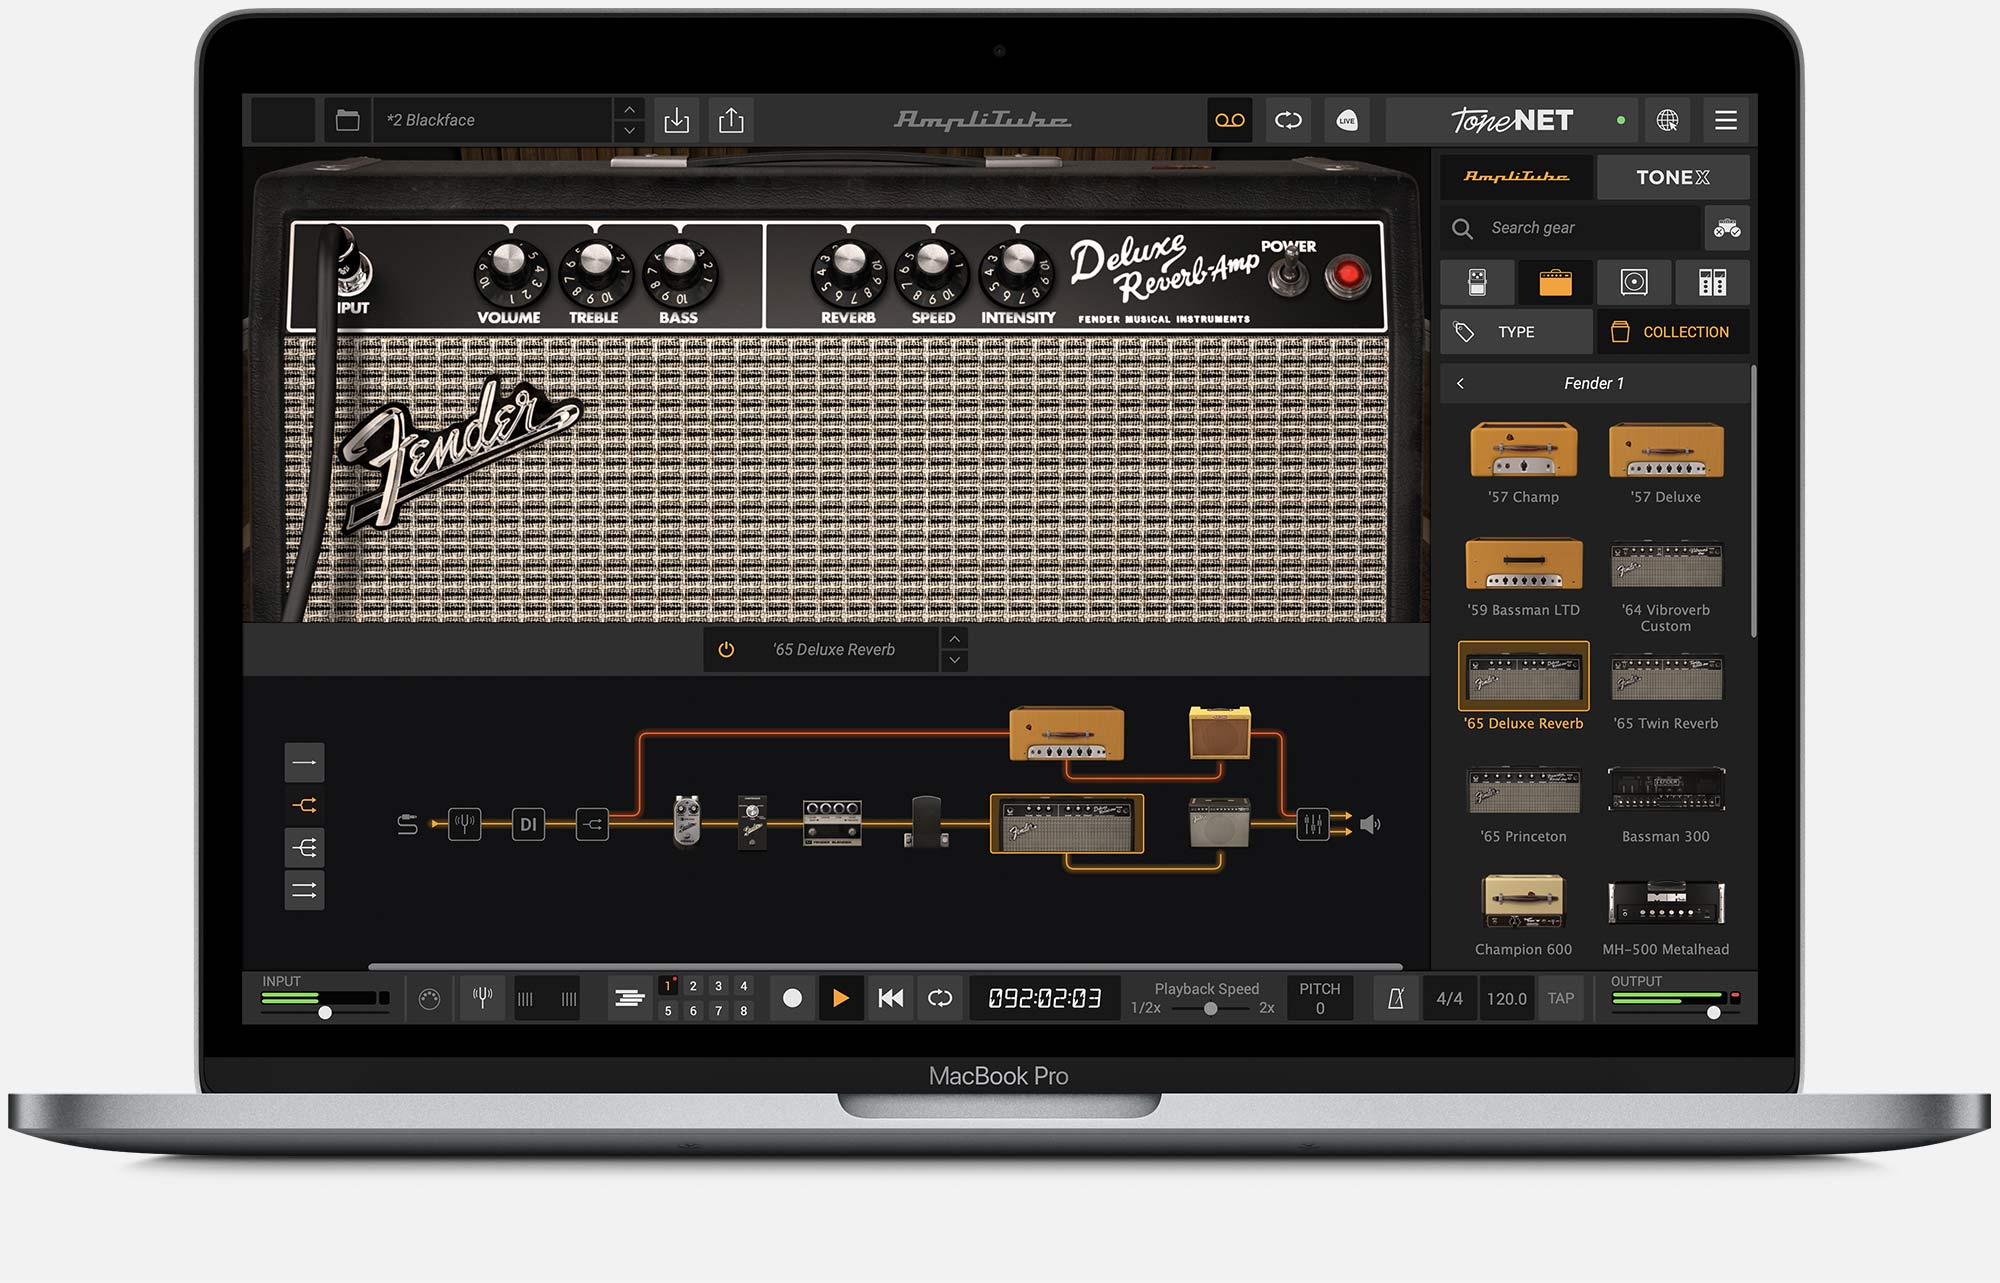Select the COLLECTION filter tab
The height and width of the screenshot is (1283, 2000).
tap(1672, 332)
